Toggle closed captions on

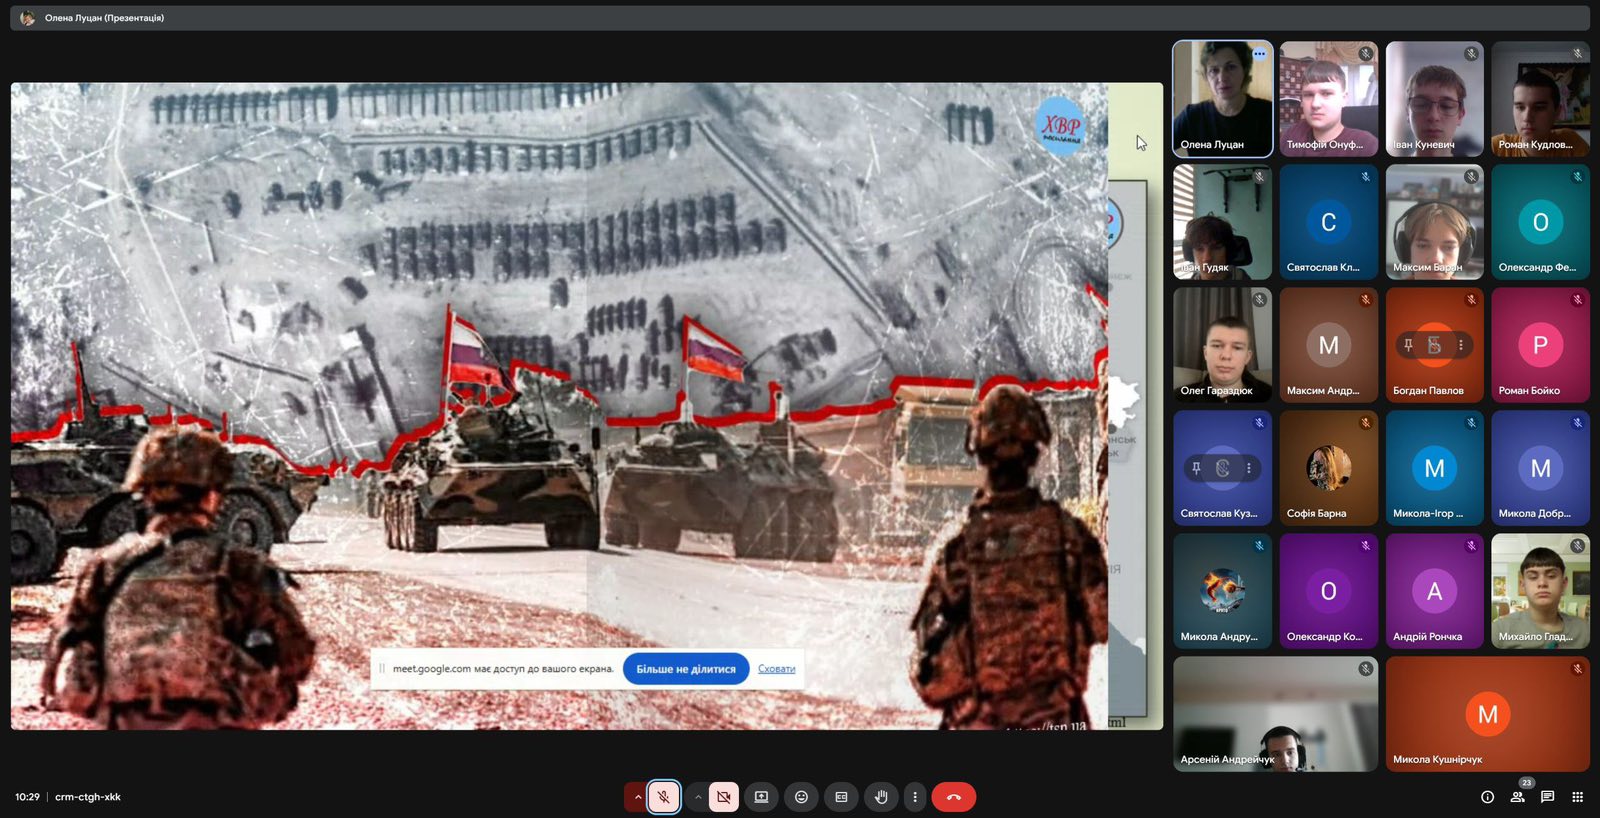[841, 797]
